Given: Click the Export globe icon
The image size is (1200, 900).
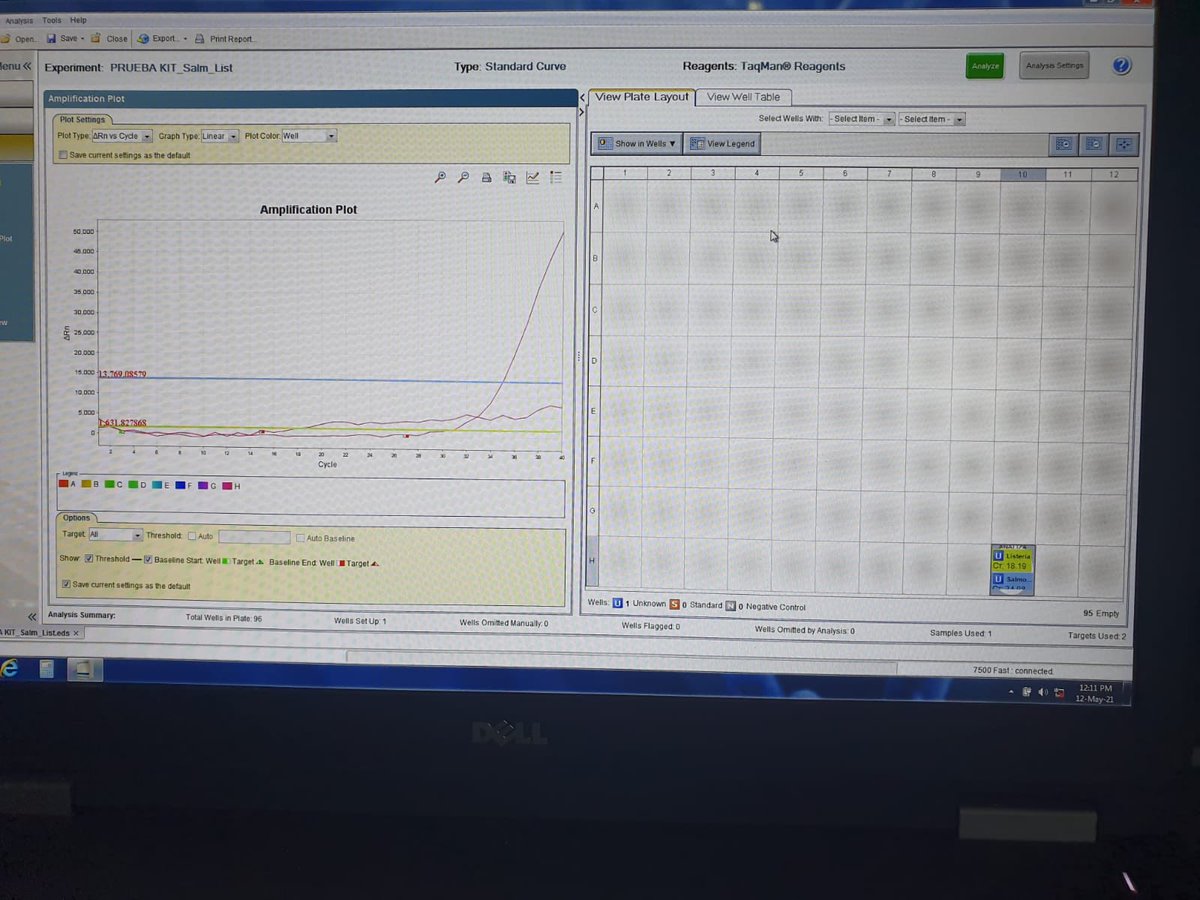Looking at the screenshot, I should click(x=143, y=39).
